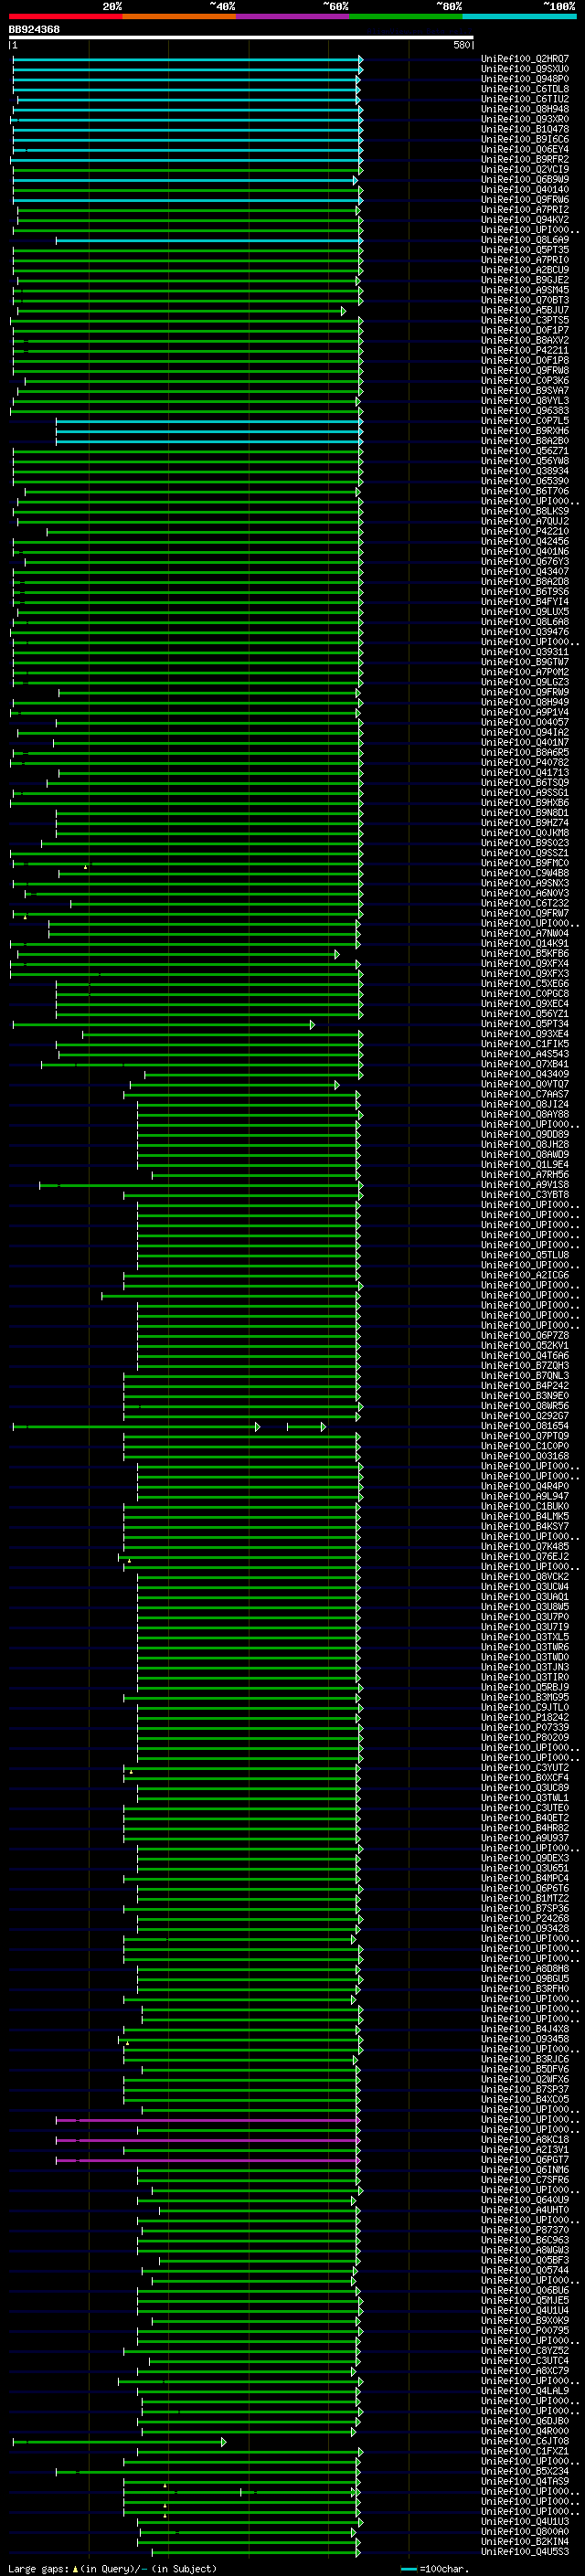585x2576 pixels.
Task: Click the =100char. scale legend text
Action: (x=444, y=2568)
